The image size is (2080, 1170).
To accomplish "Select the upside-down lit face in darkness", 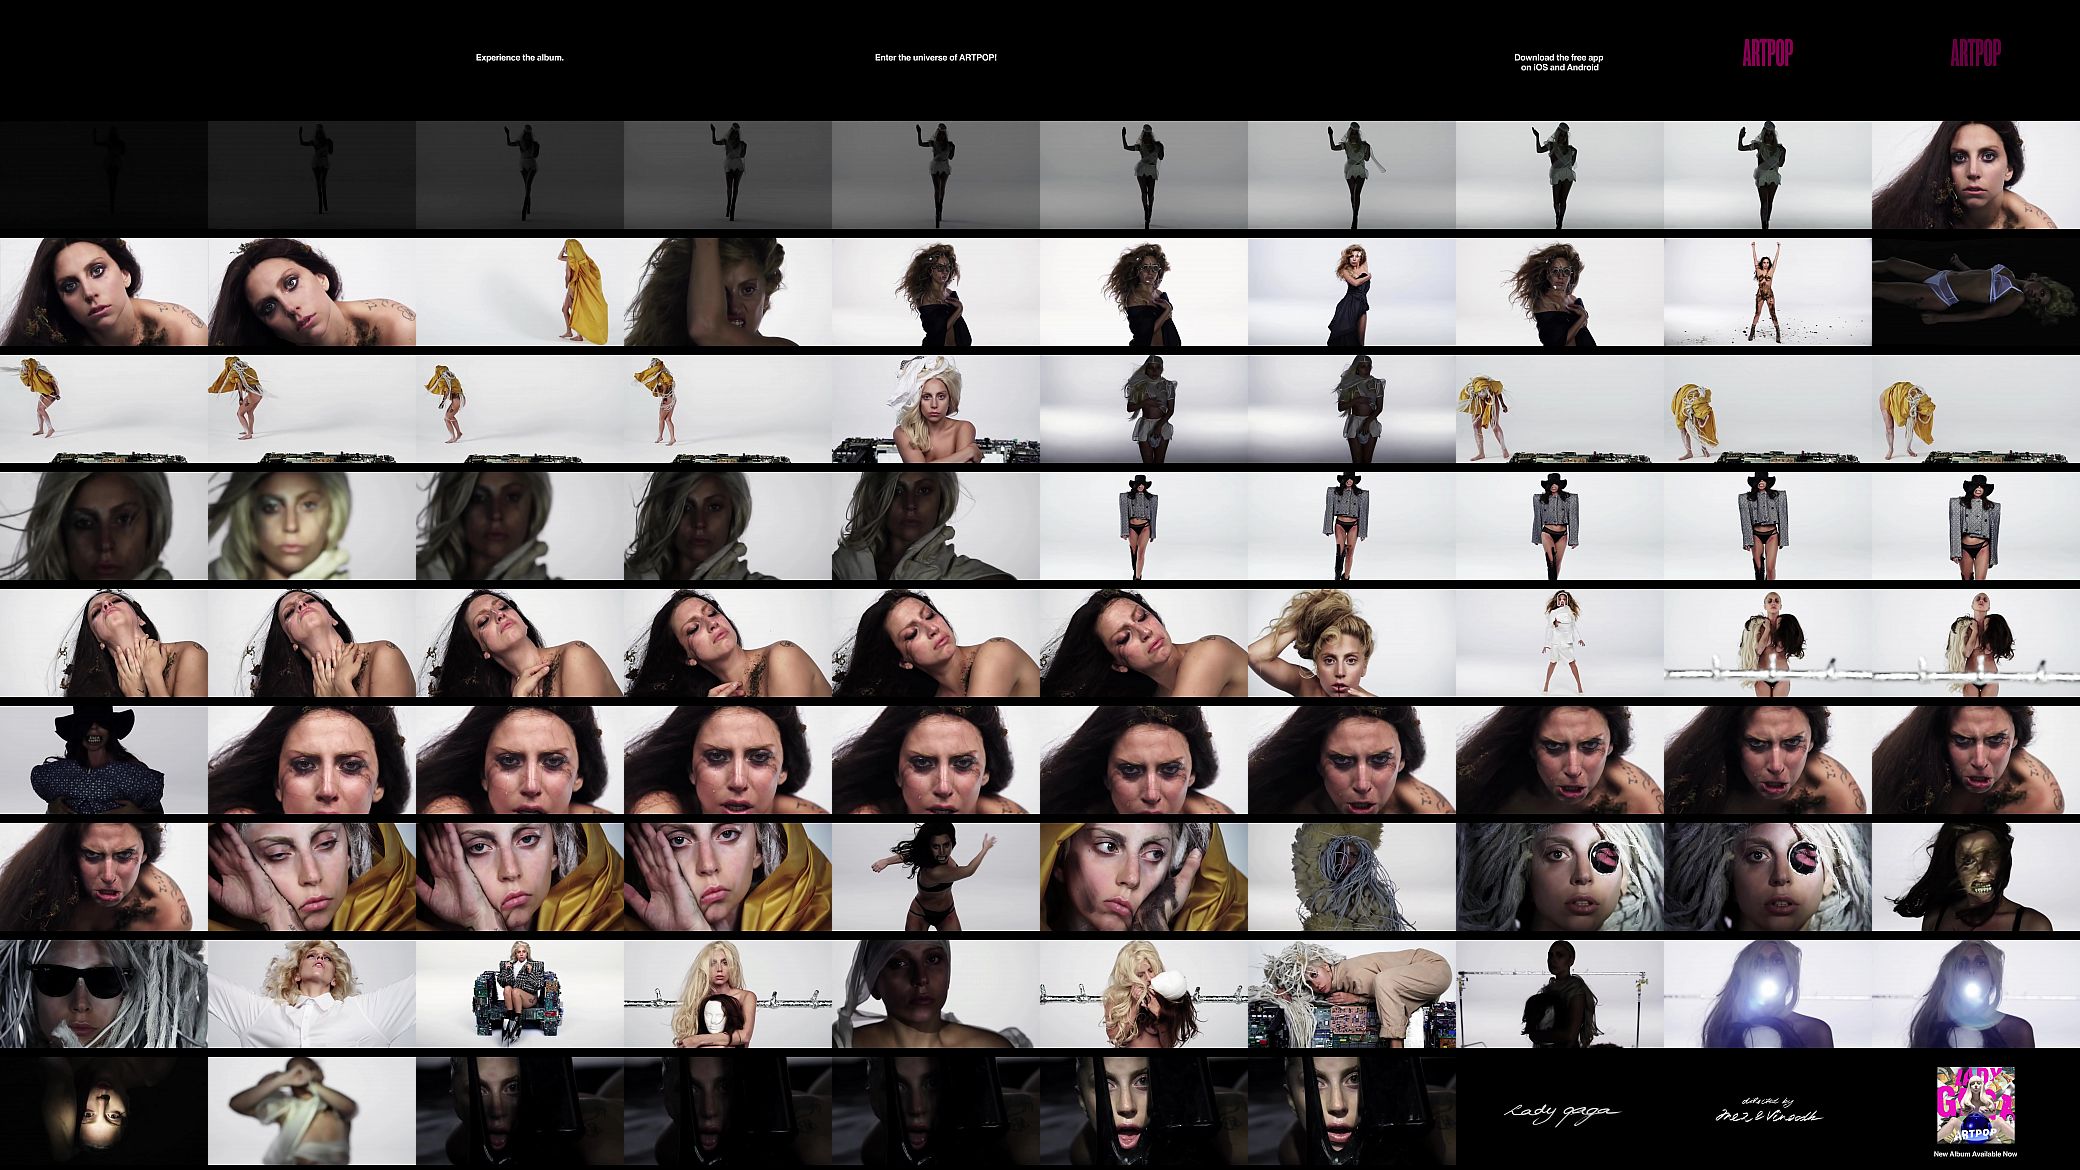I will tap(104, 1112).
